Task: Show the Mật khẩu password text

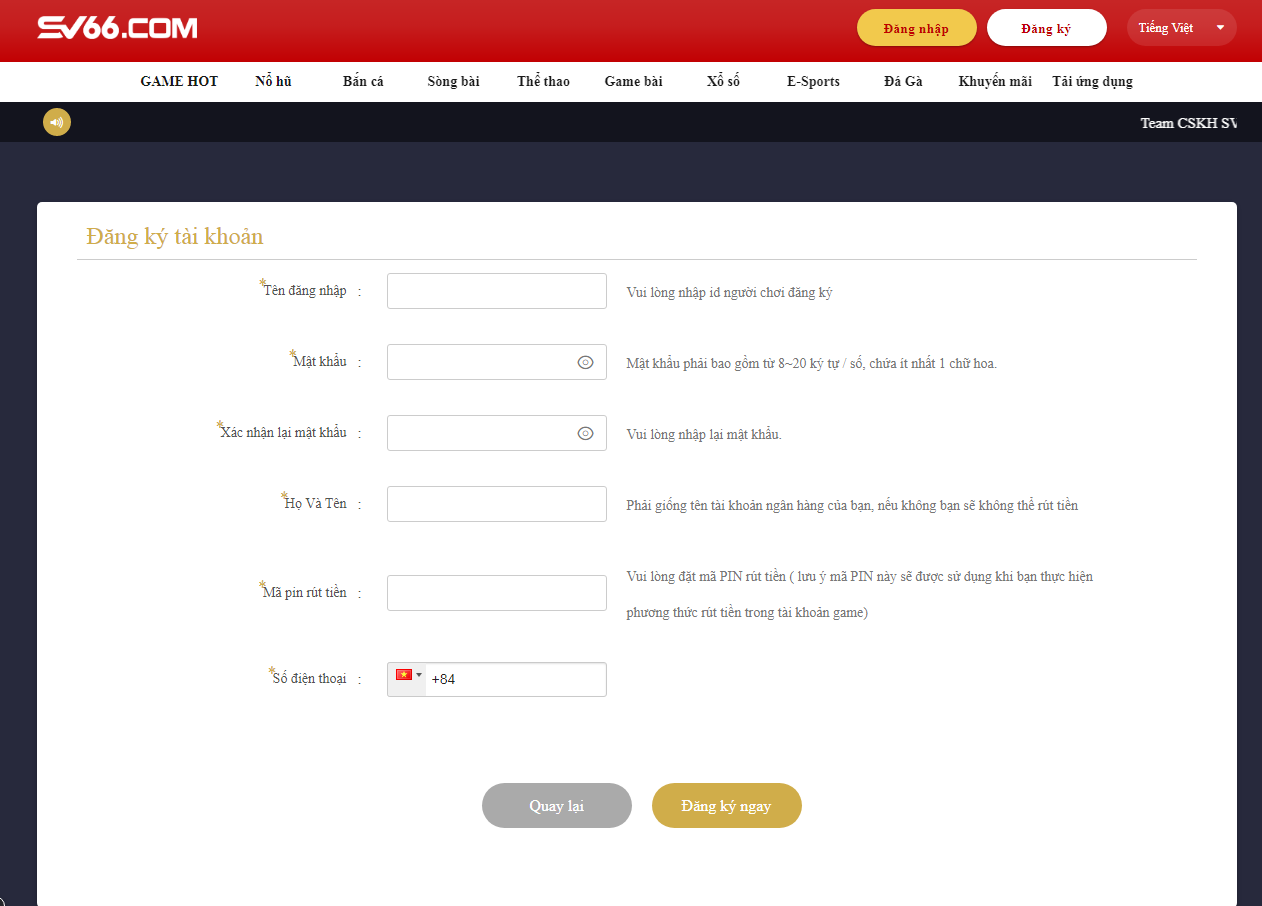Action: coord(585,362)
